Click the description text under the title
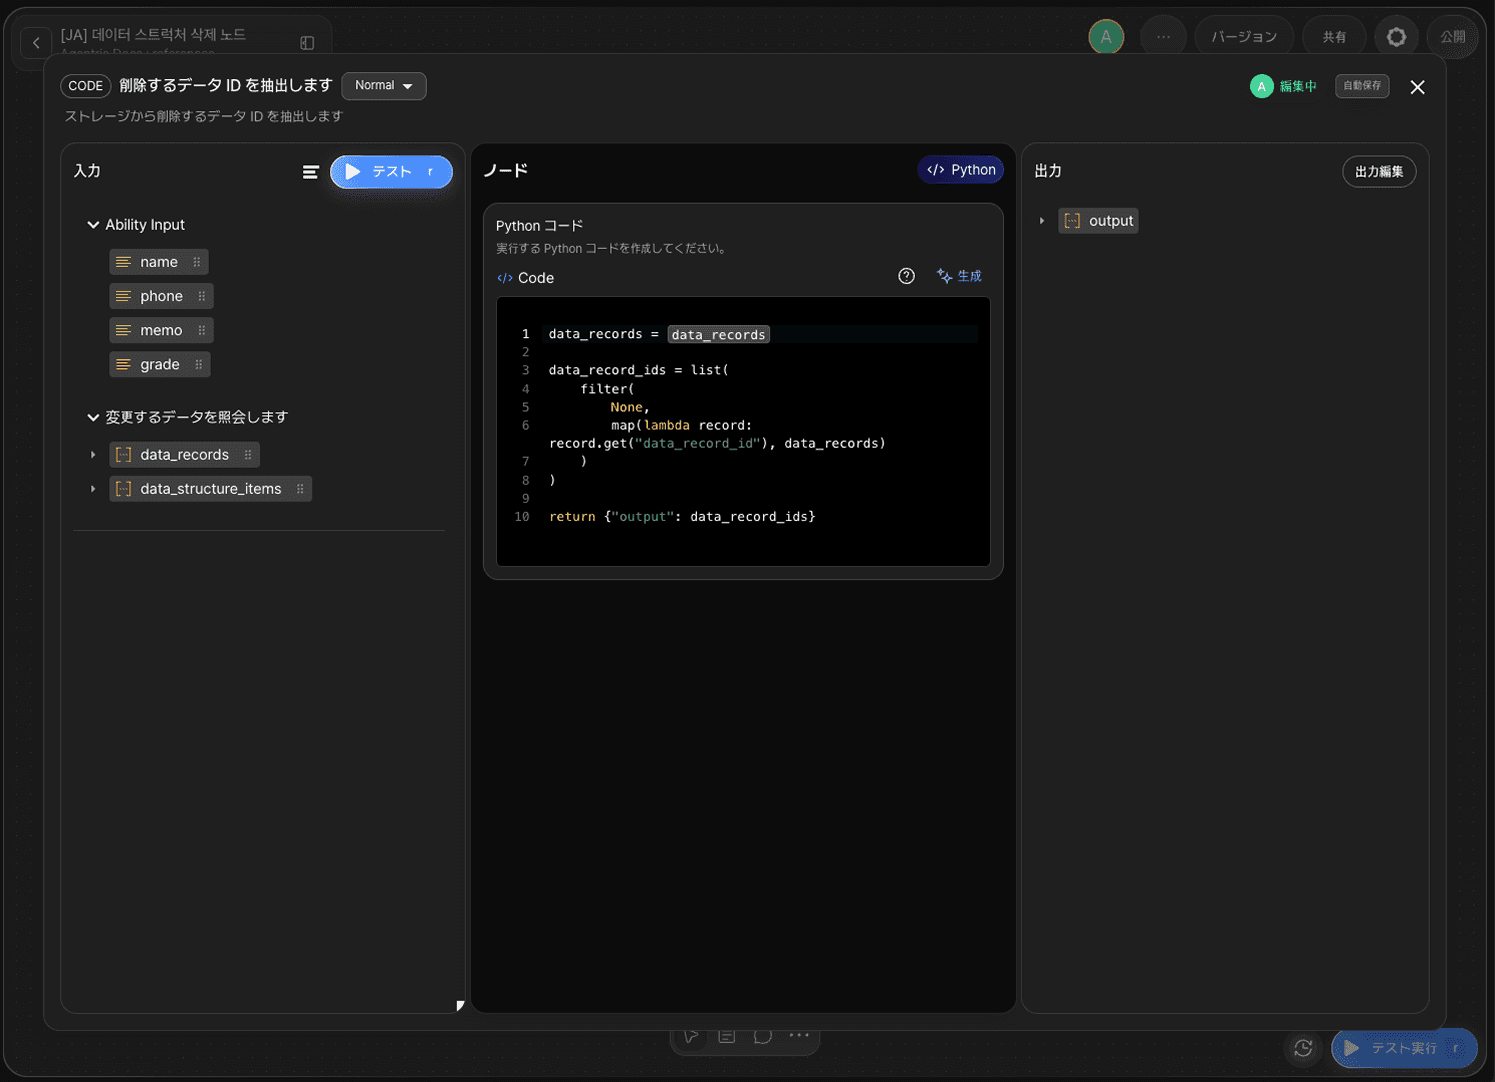This screenshot has height=1082, width=1495. (x=204, y=117)
